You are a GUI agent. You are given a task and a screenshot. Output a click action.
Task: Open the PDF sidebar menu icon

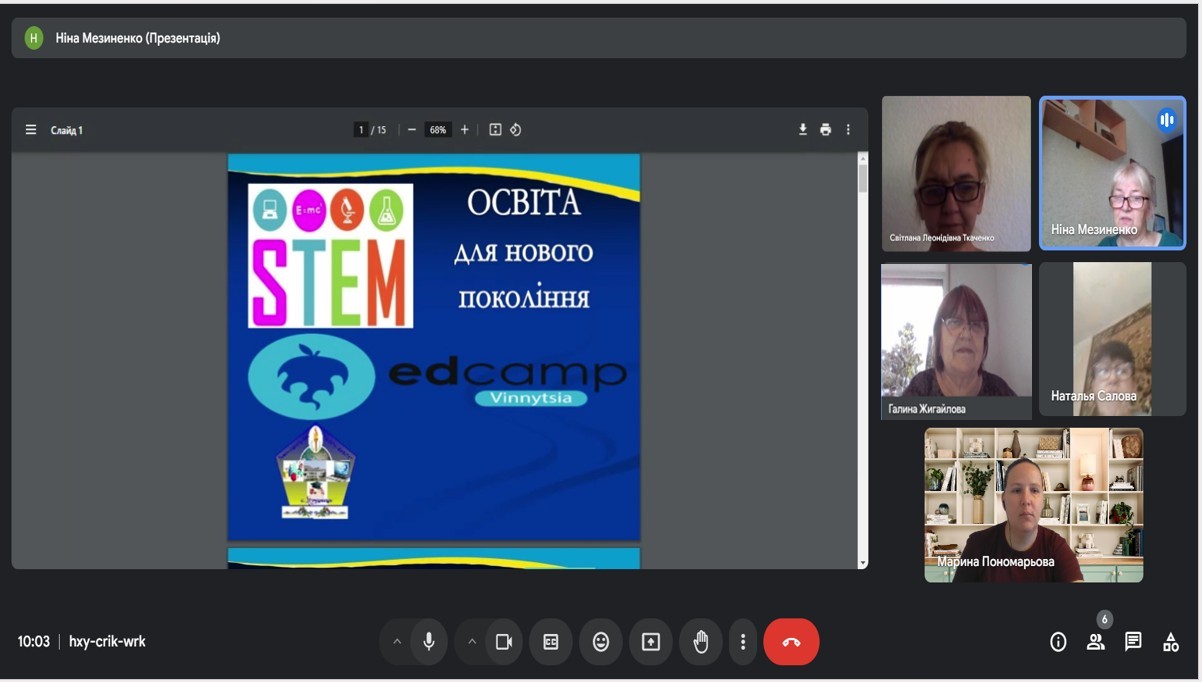point(31,130)
